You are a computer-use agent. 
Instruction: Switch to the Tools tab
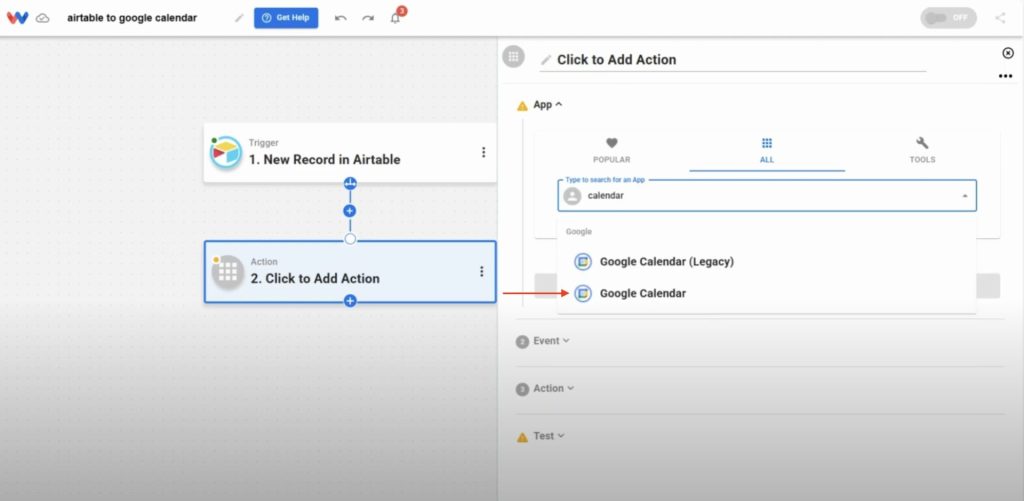[922, 150]
